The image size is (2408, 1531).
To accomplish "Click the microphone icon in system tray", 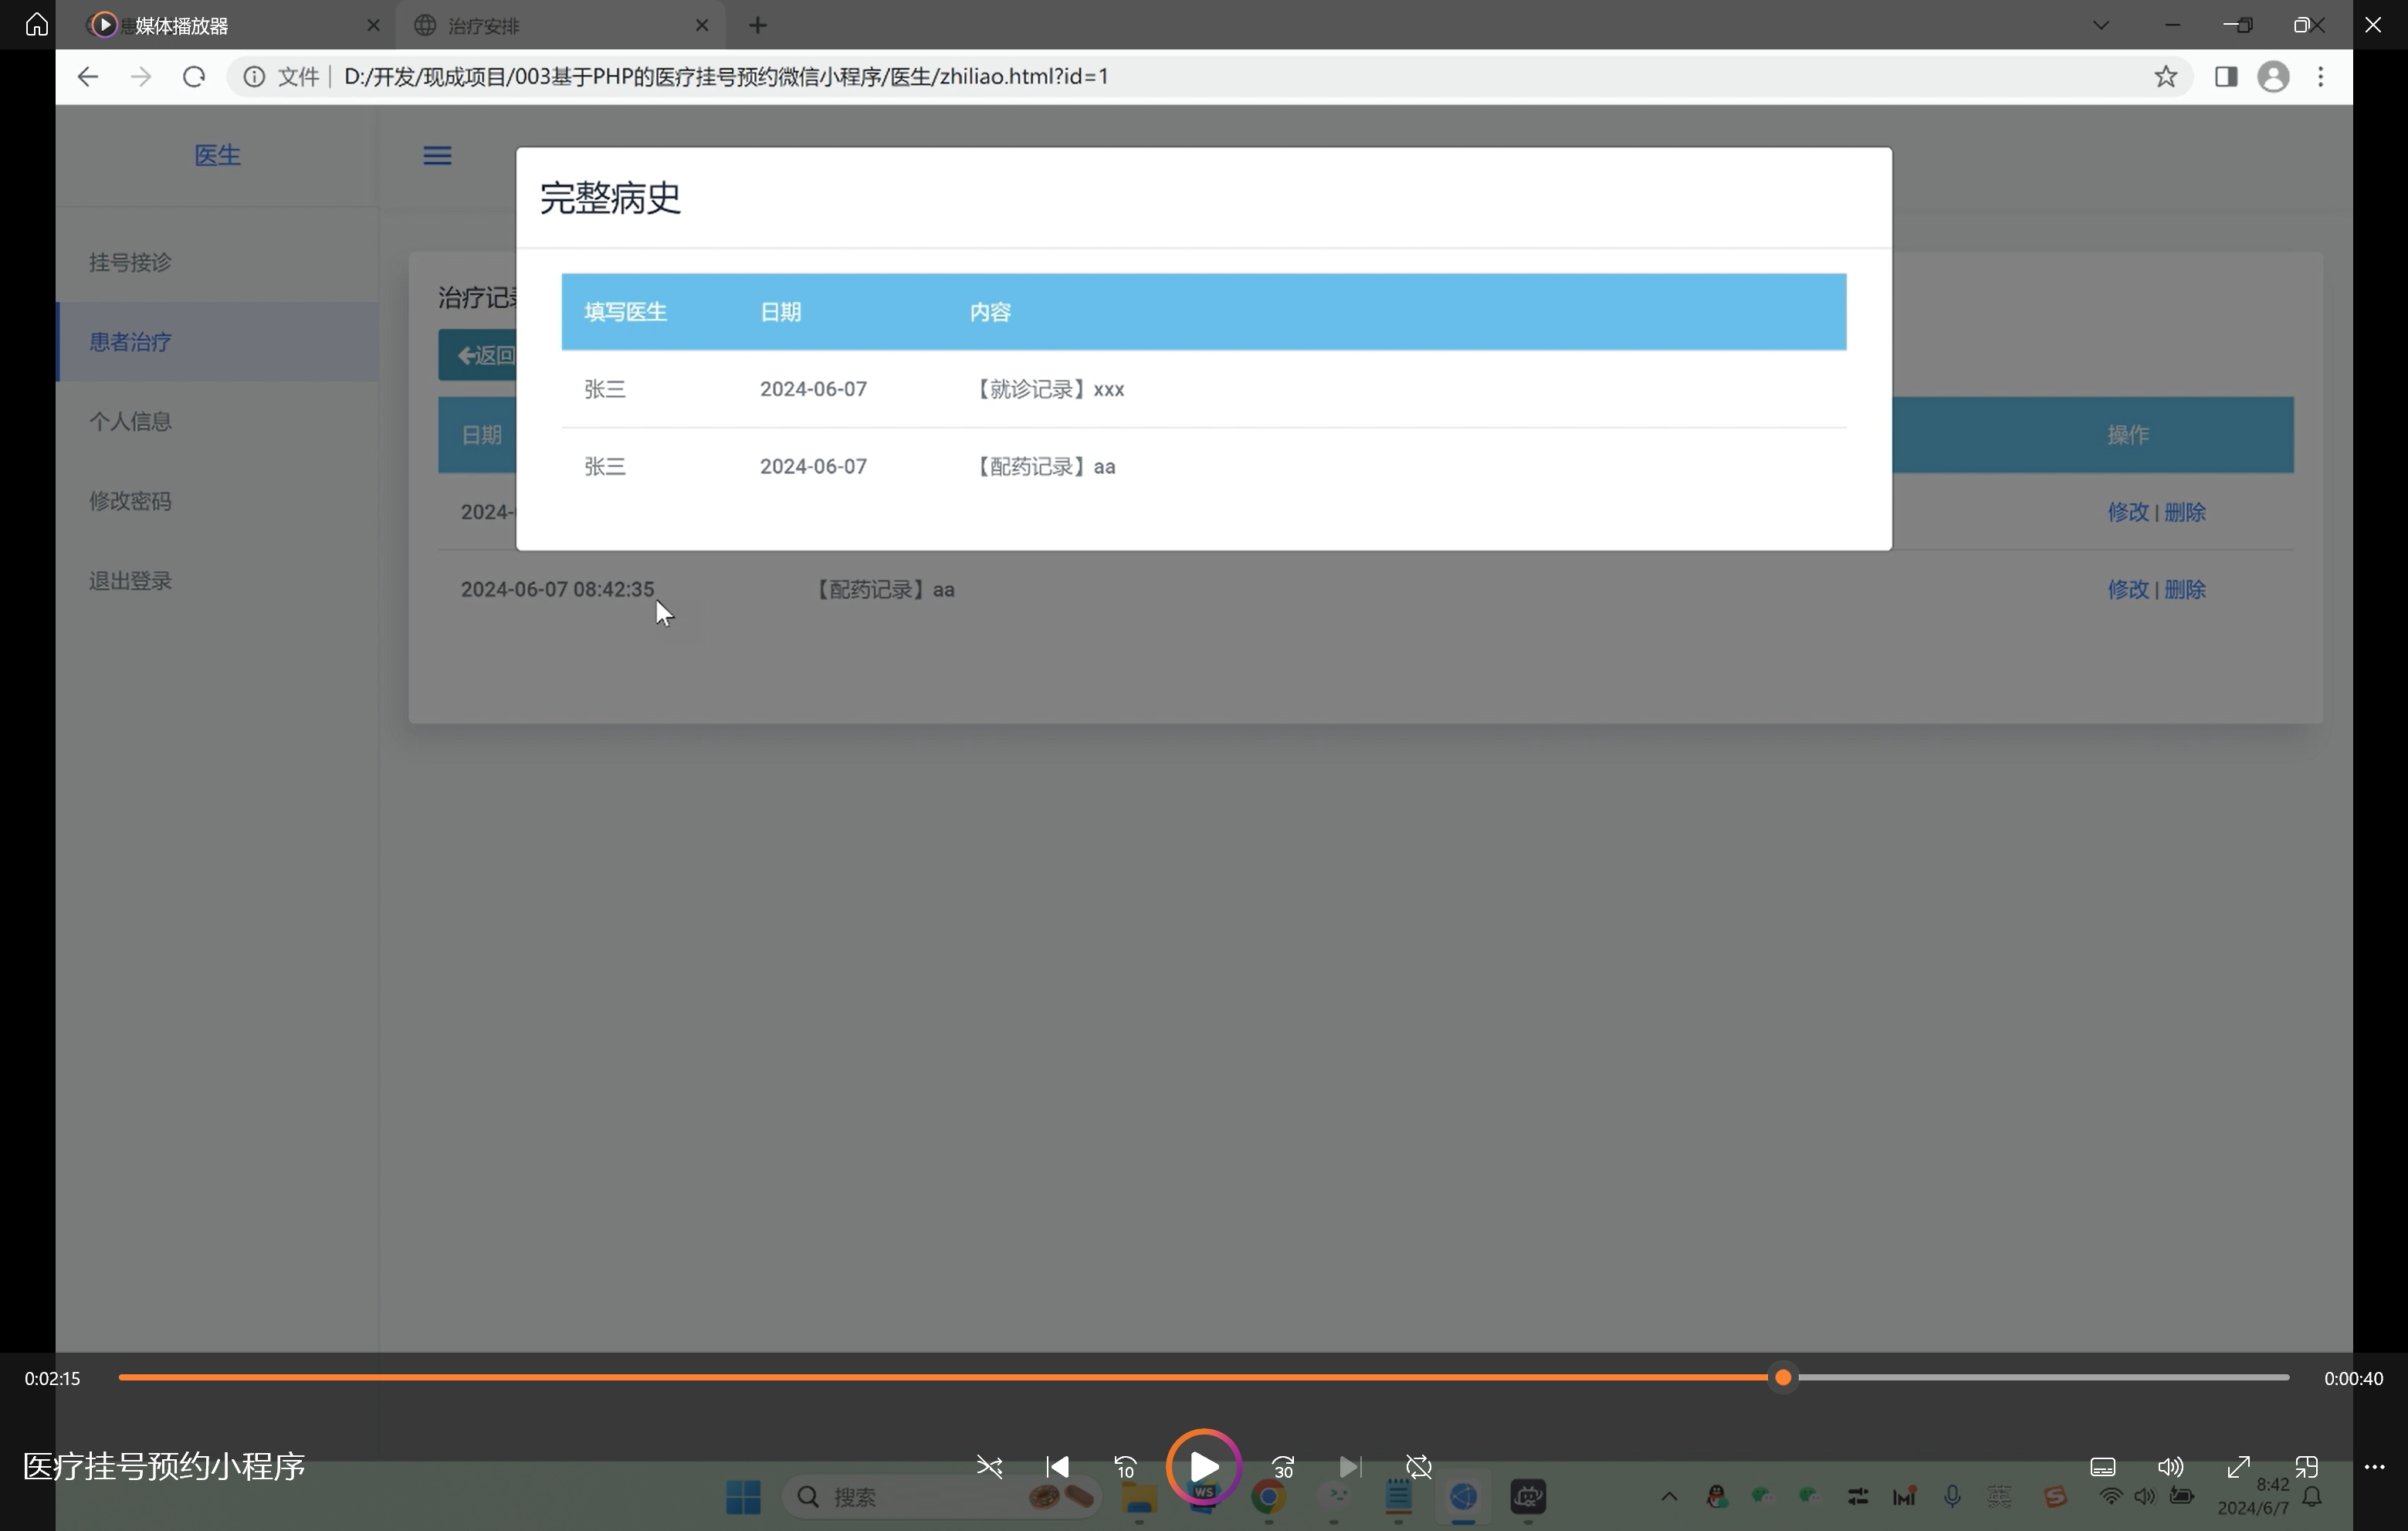I will pos(1951,1497).
